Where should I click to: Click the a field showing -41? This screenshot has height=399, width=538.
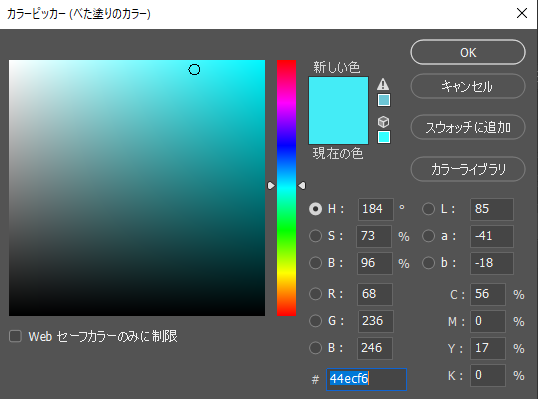[492, 236]
